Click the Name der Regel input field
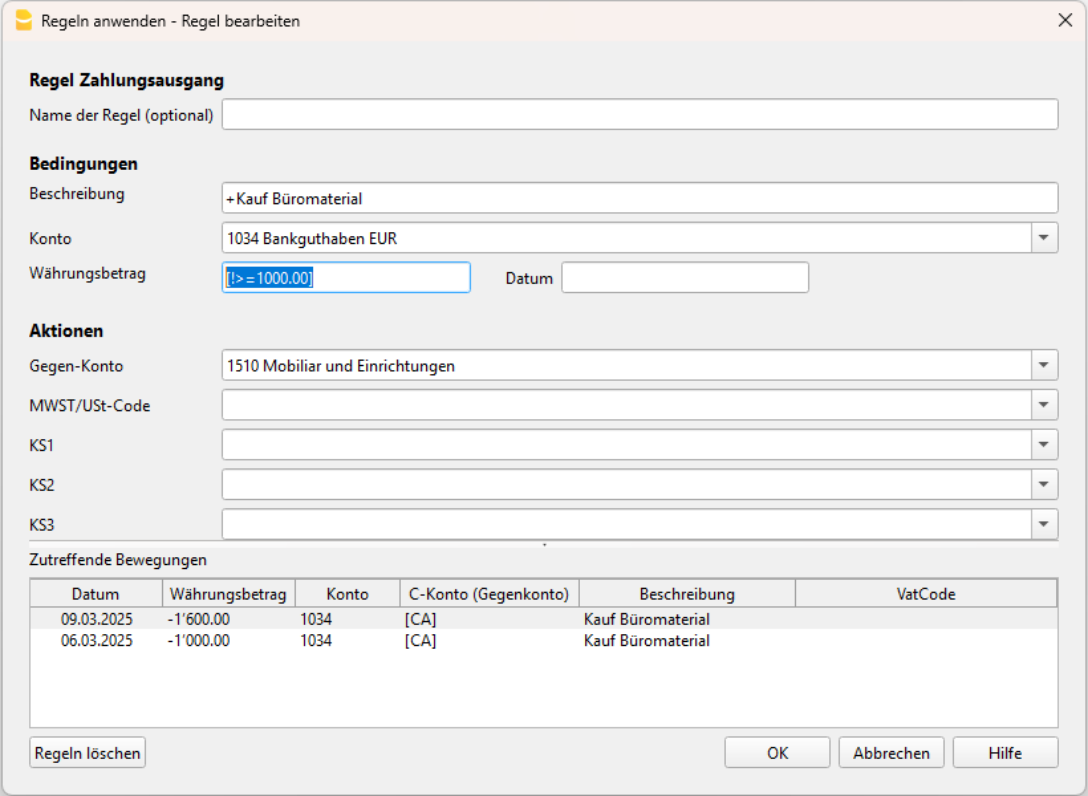Viewport: 1088px width, 796px height. click(x=639, y=115)
